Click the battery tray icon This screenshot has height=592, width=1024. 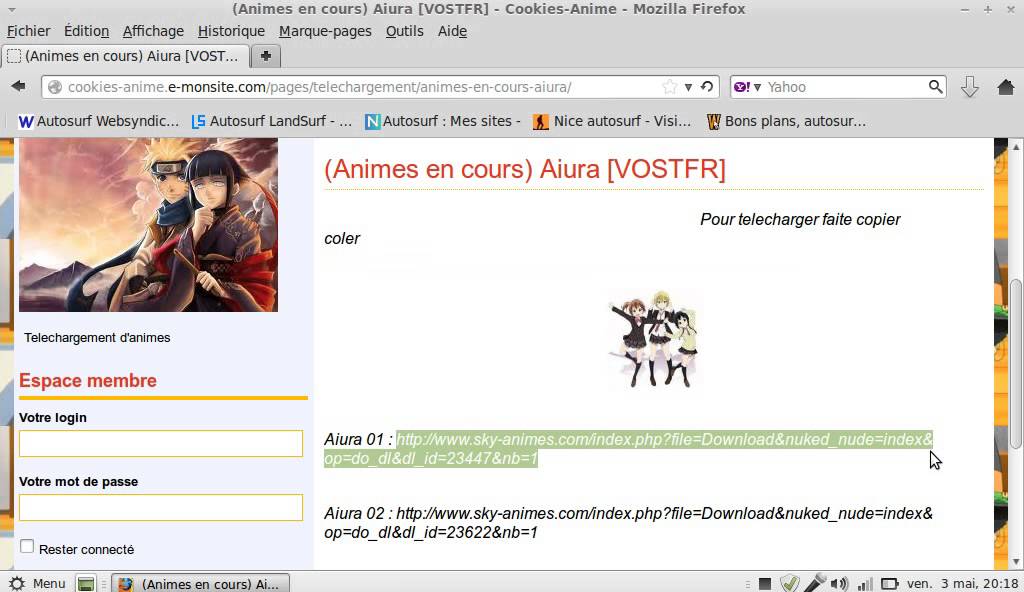pos(889,584)
